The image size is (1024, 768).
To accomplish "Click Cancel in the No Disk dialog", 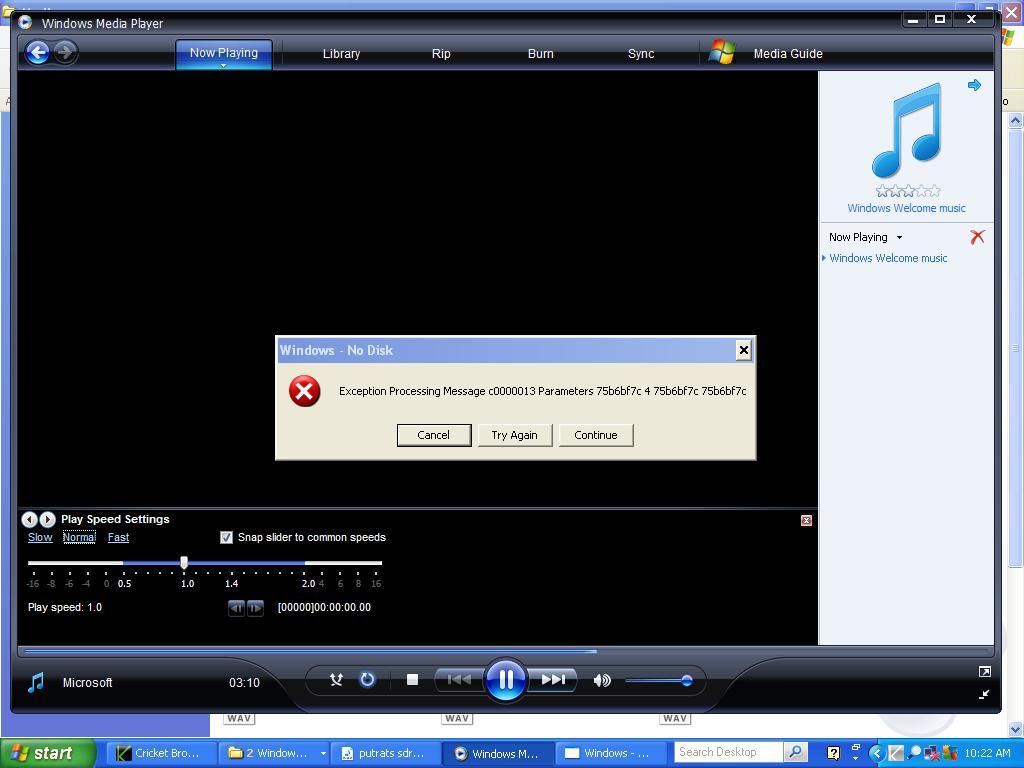I will click(x=434, y=435).
